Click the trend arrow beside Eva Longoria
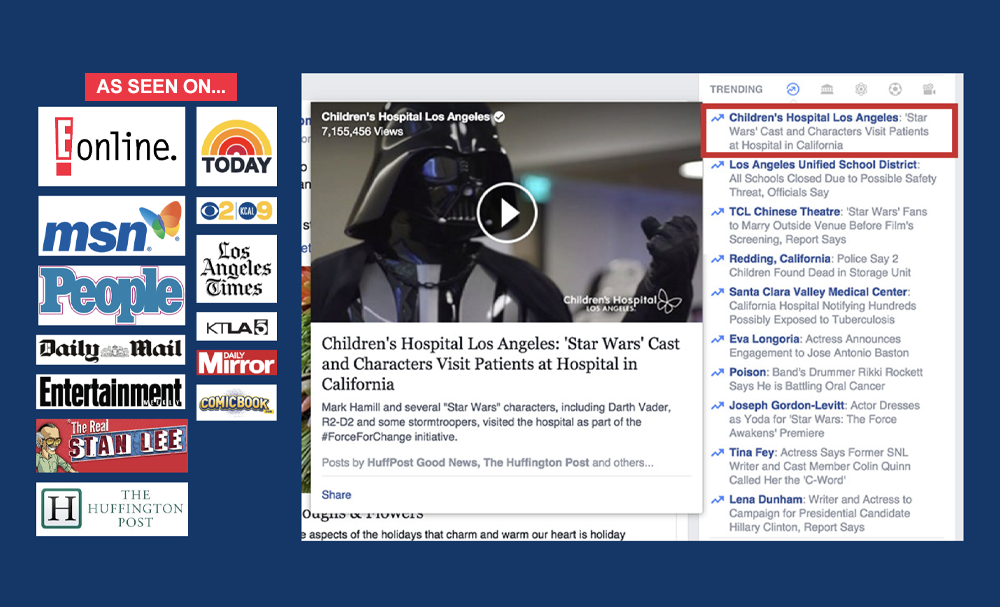This screenshot has height=607, width=1000. pyautogui.click(x=717, y=340)
